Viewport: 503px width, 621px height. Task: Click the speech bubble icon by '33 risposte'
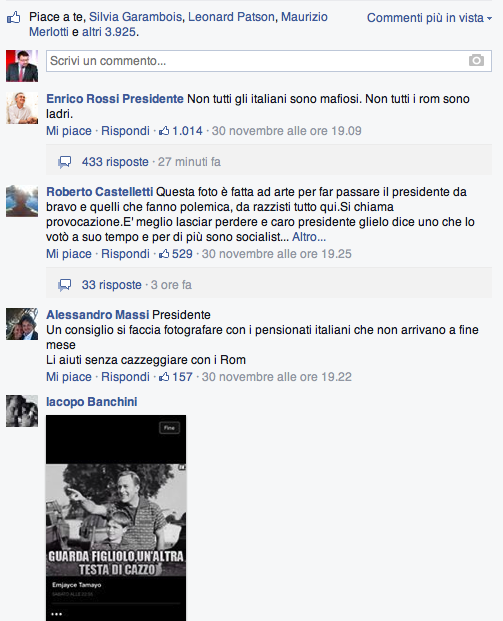coord(65,285)
